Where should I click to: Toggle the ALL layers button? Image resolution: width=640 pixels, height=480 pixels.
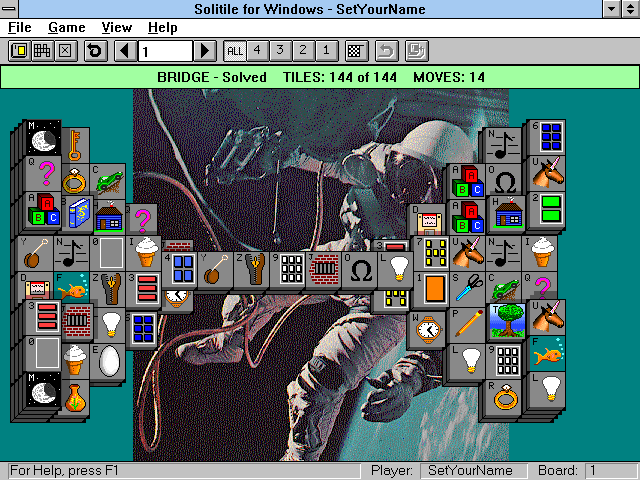tap(235, 51)
